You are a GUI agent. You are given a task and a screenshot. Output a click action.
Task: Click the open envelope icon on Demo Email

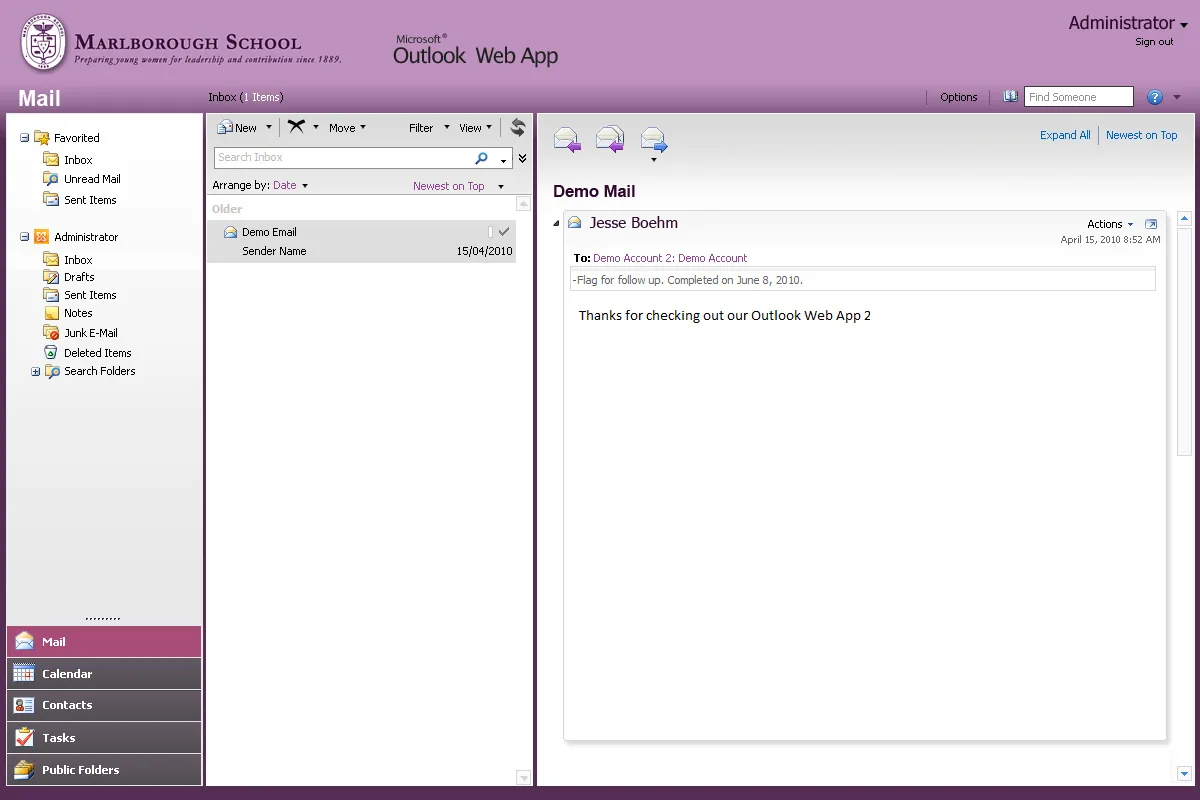pyautogui.click(x=230, y=232)
